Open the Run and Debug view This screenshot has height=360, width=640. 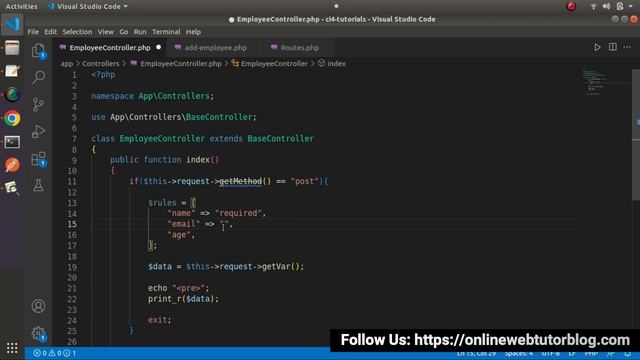38,131
